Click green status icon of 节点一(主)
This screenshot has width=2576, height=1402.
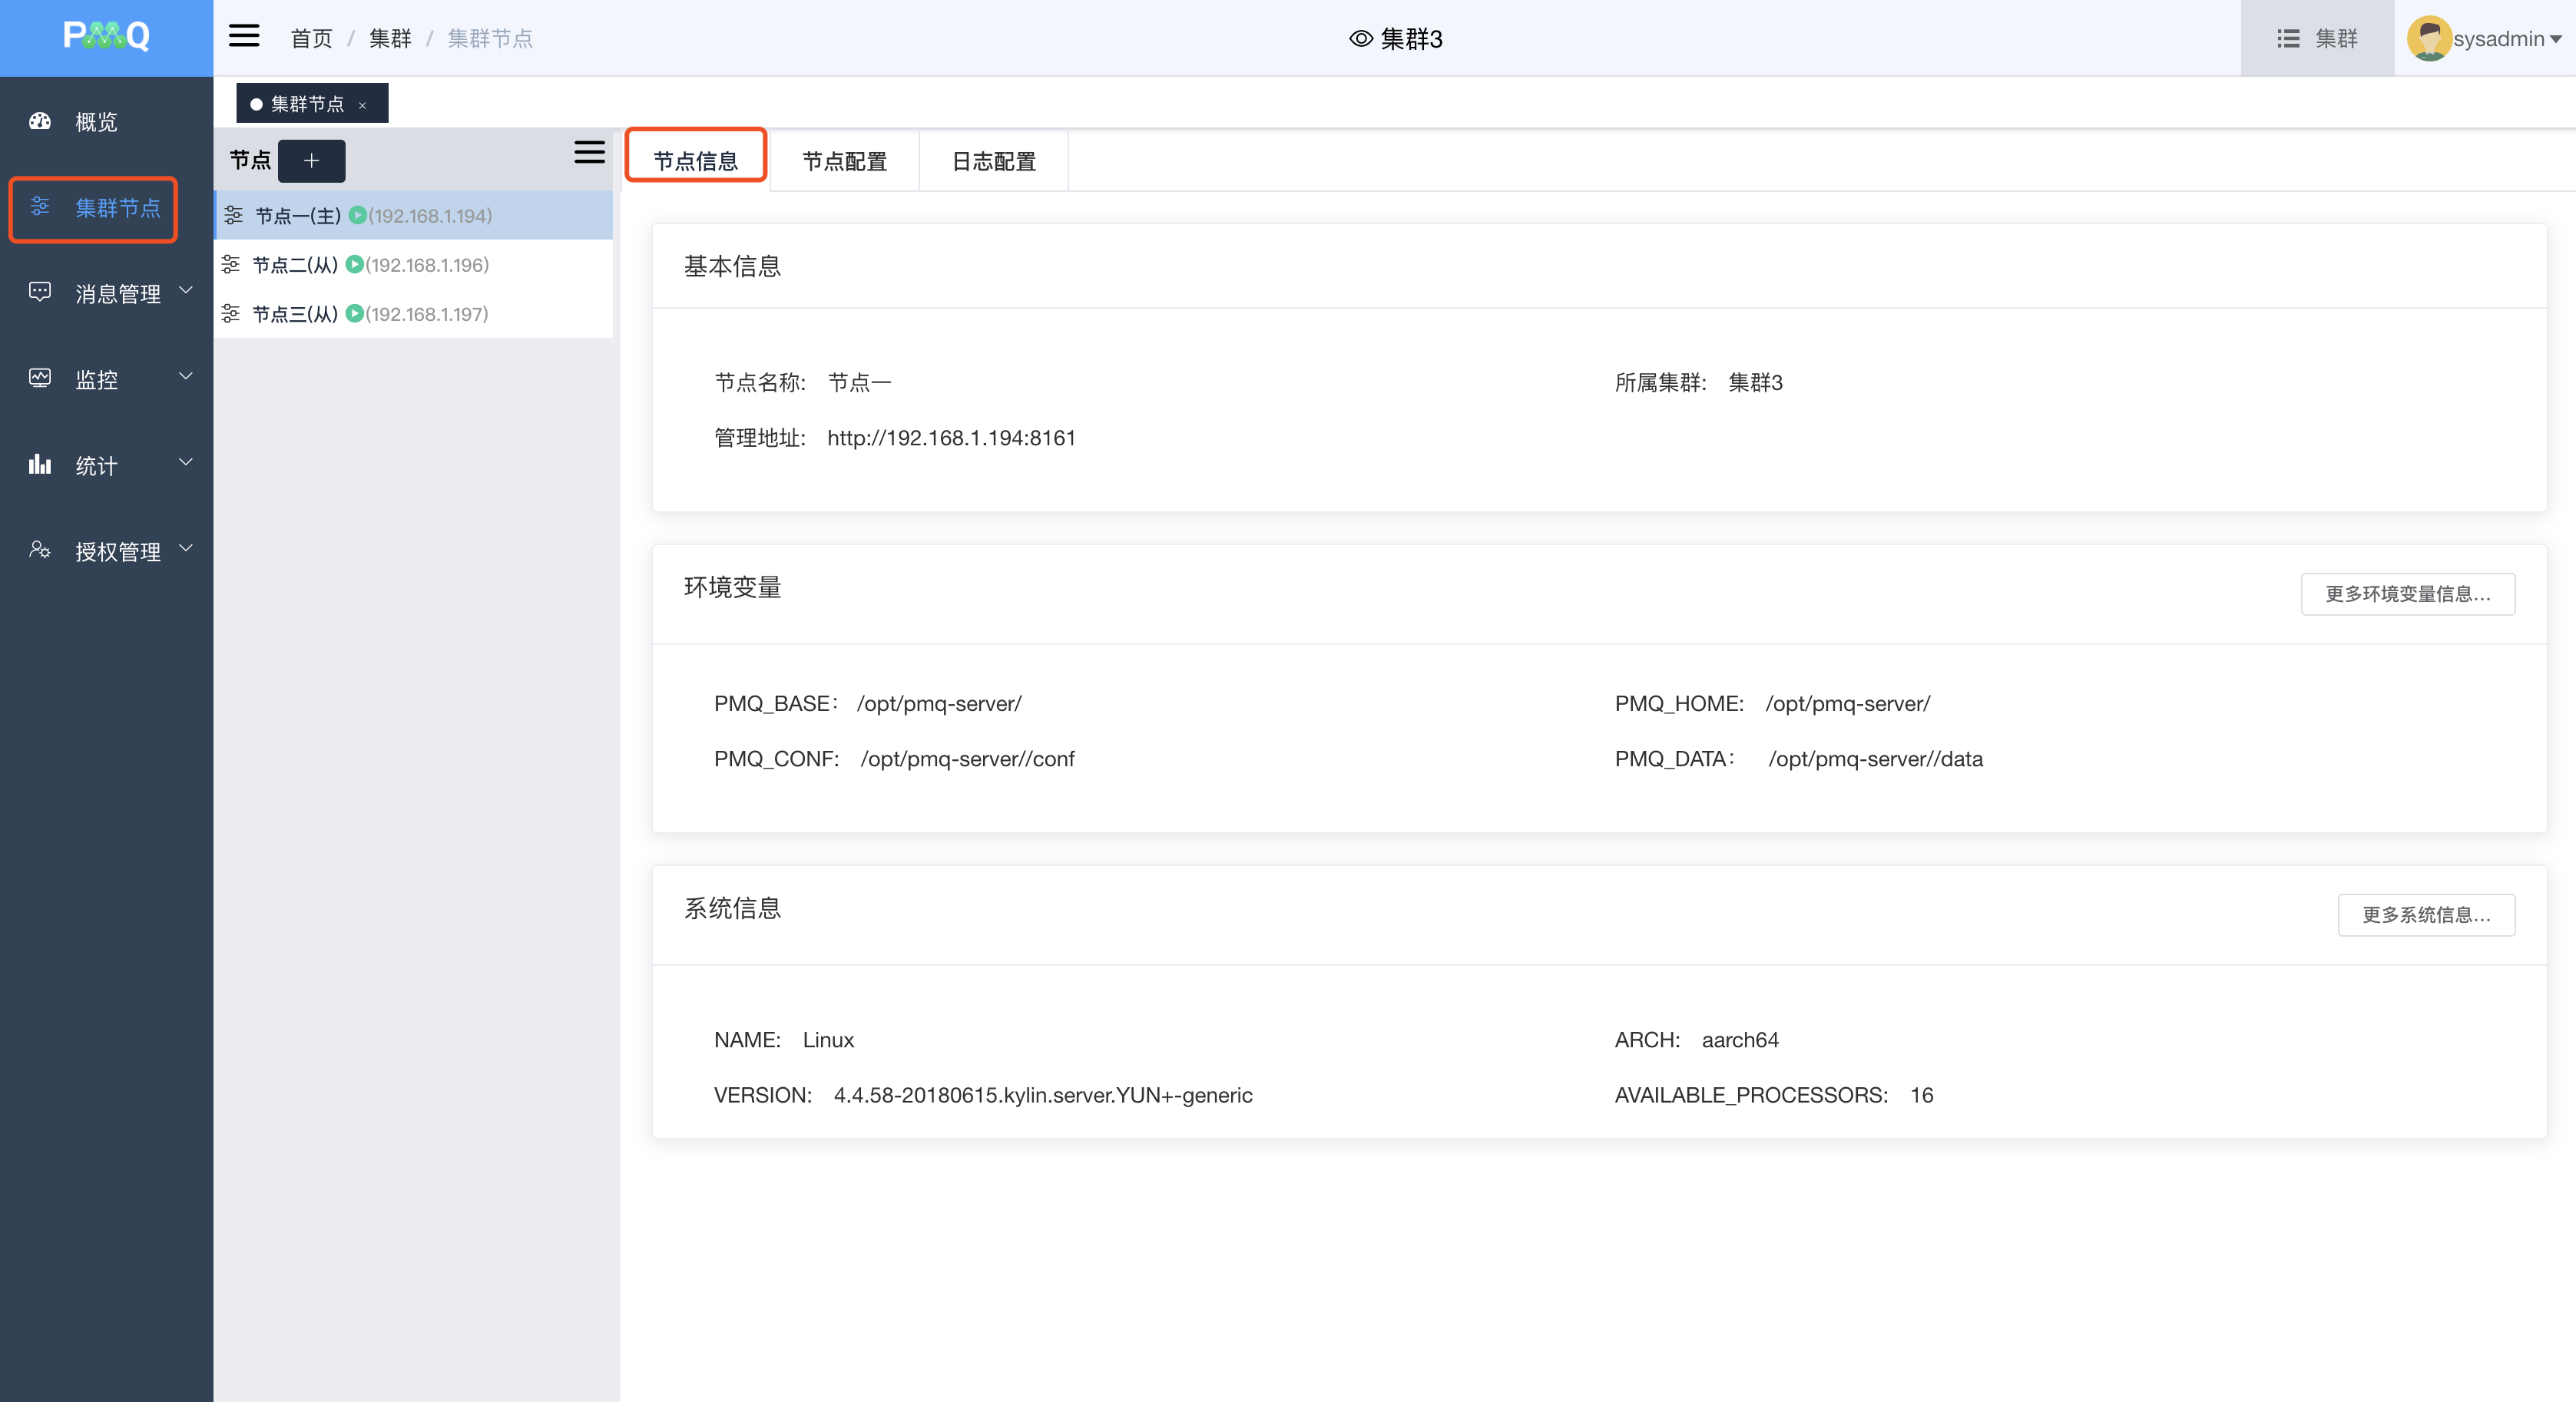click(x=357, y=216)
